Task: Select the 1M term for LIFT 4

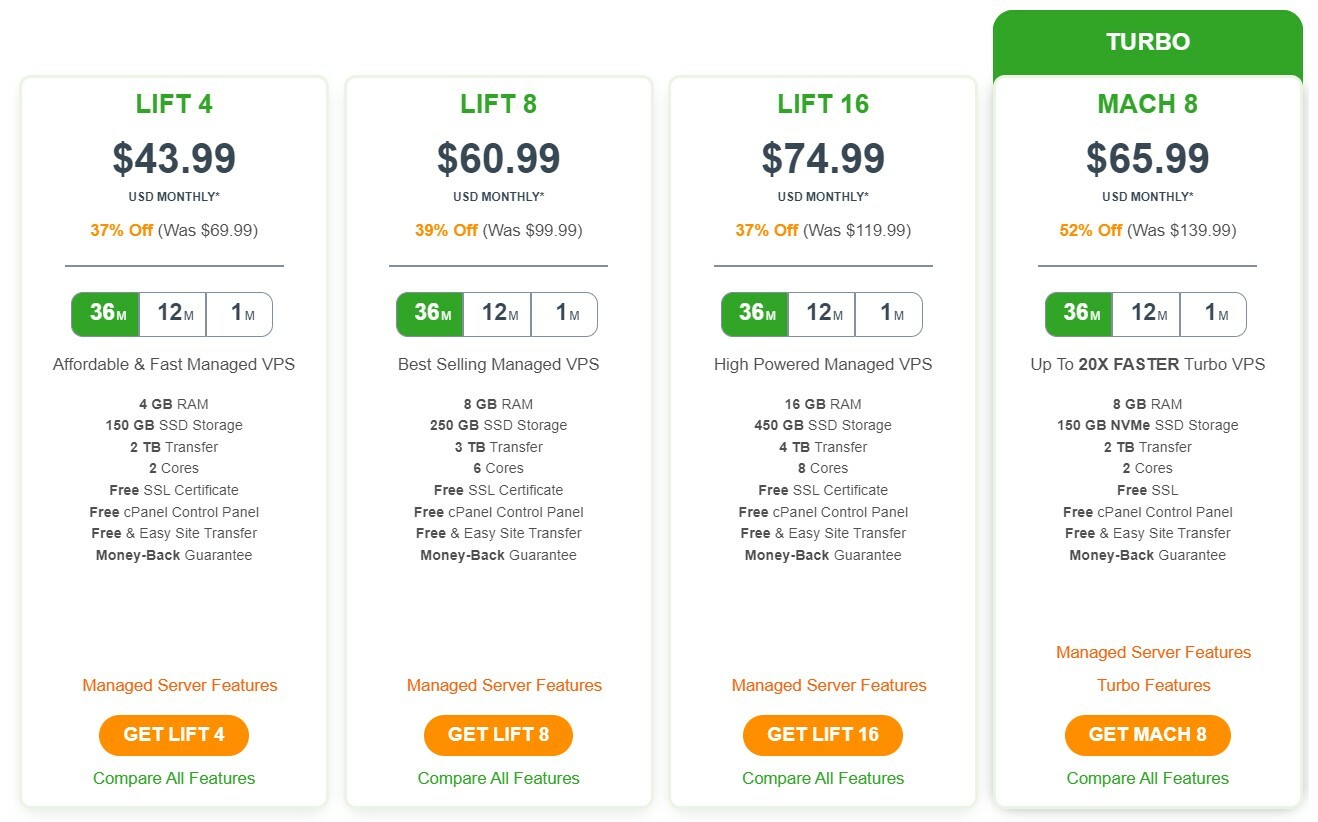Action: coord(239,312)
